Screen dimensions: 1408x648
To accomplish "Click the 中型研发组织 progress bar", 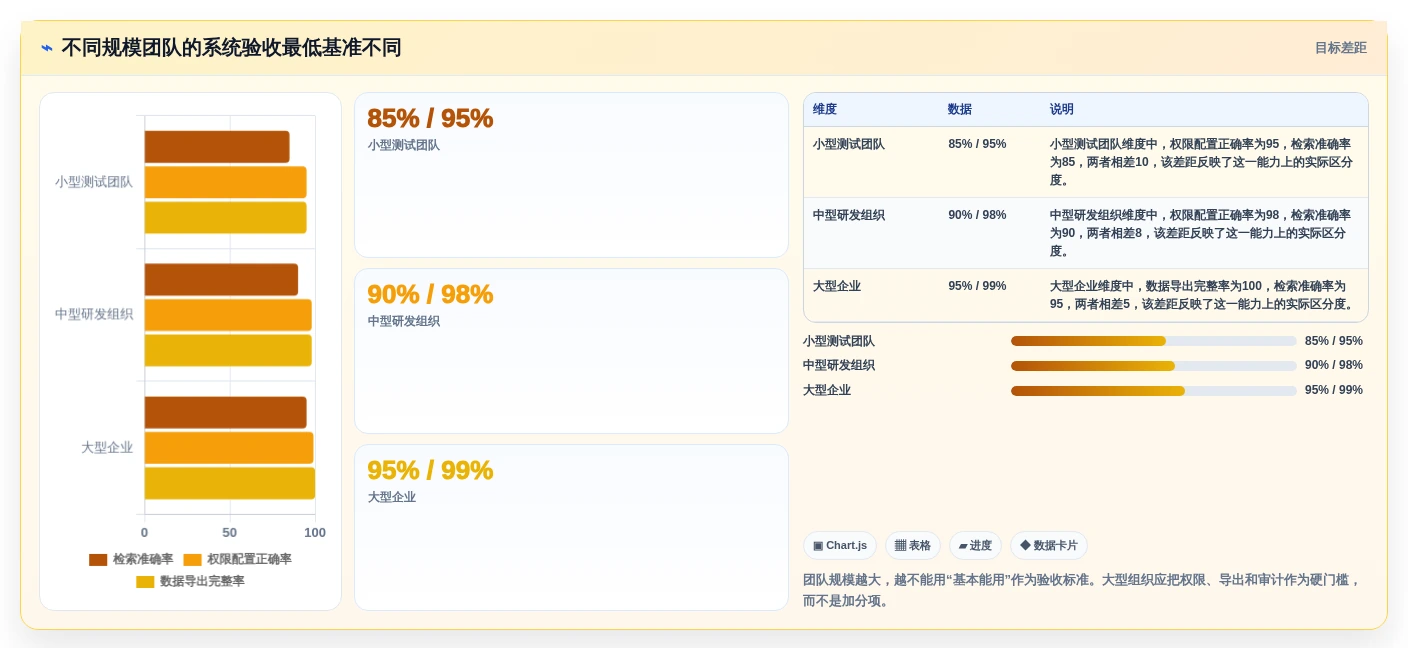I will (1153, 366).
